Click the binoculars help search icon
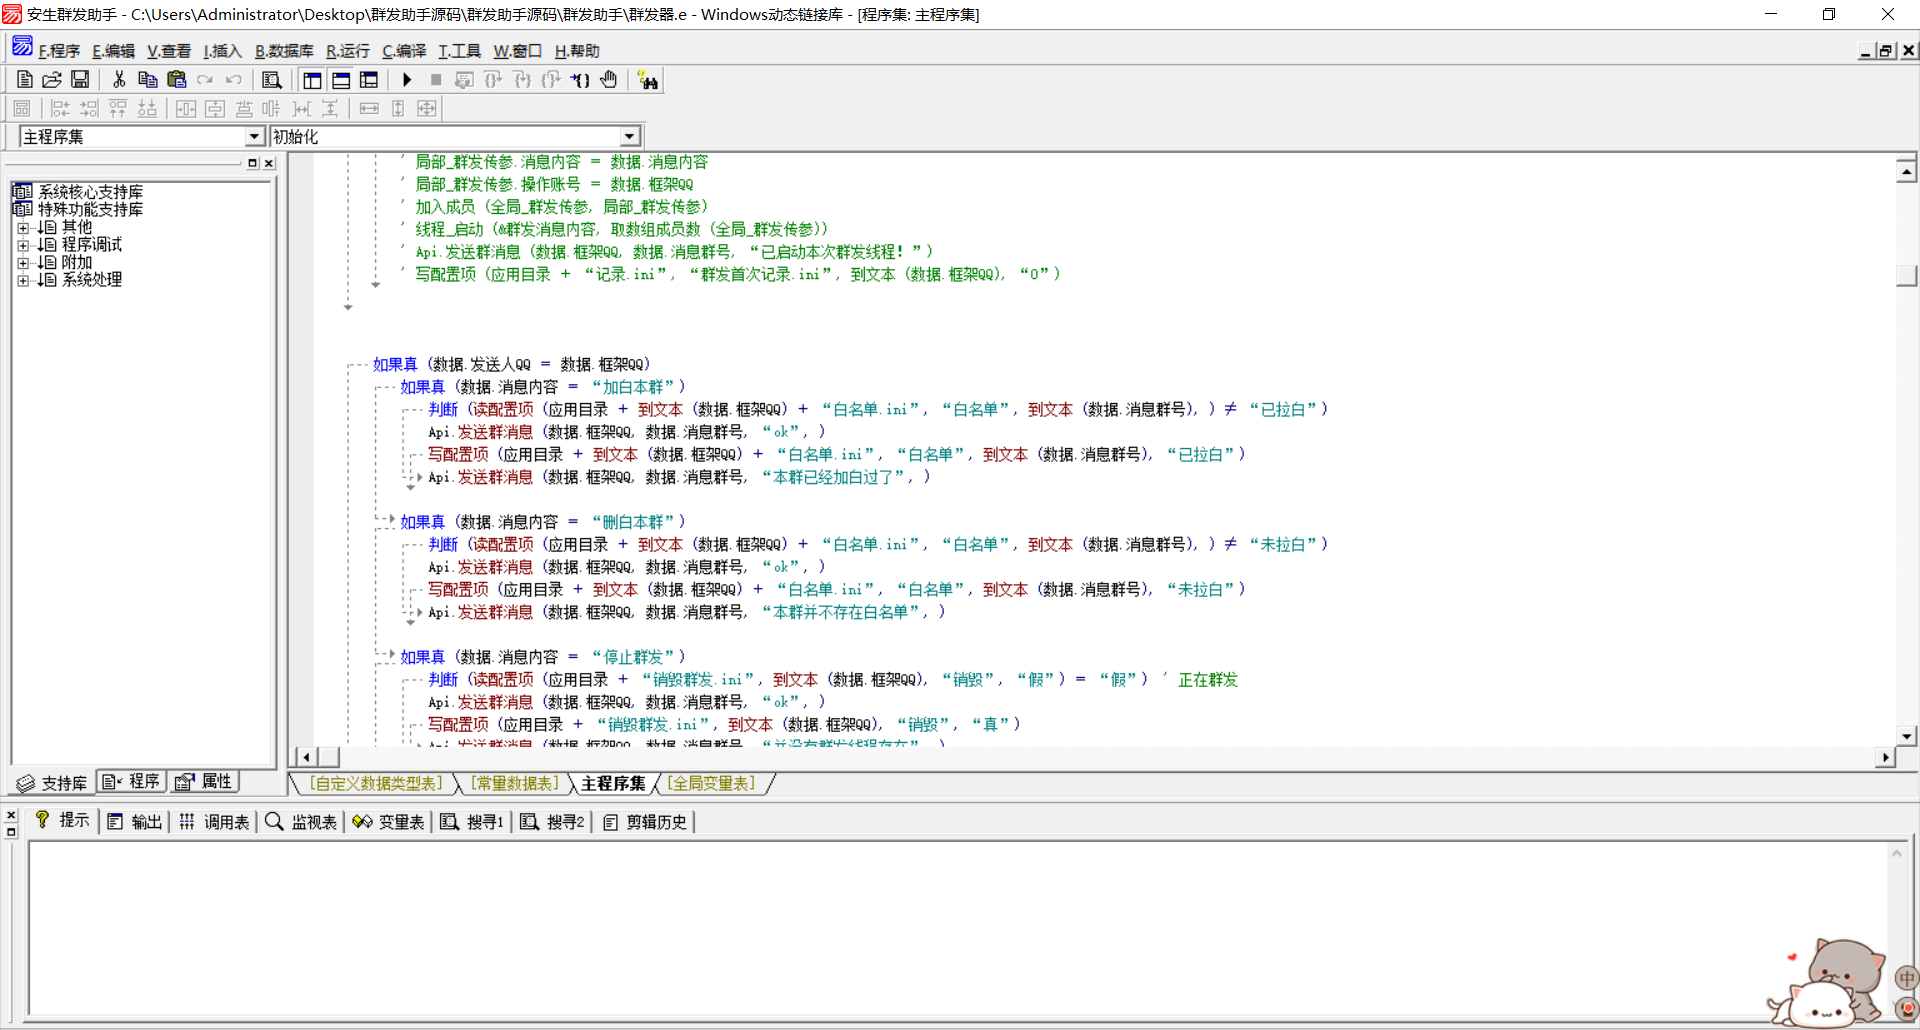The image size is (1920, 1030). (648, 81)
